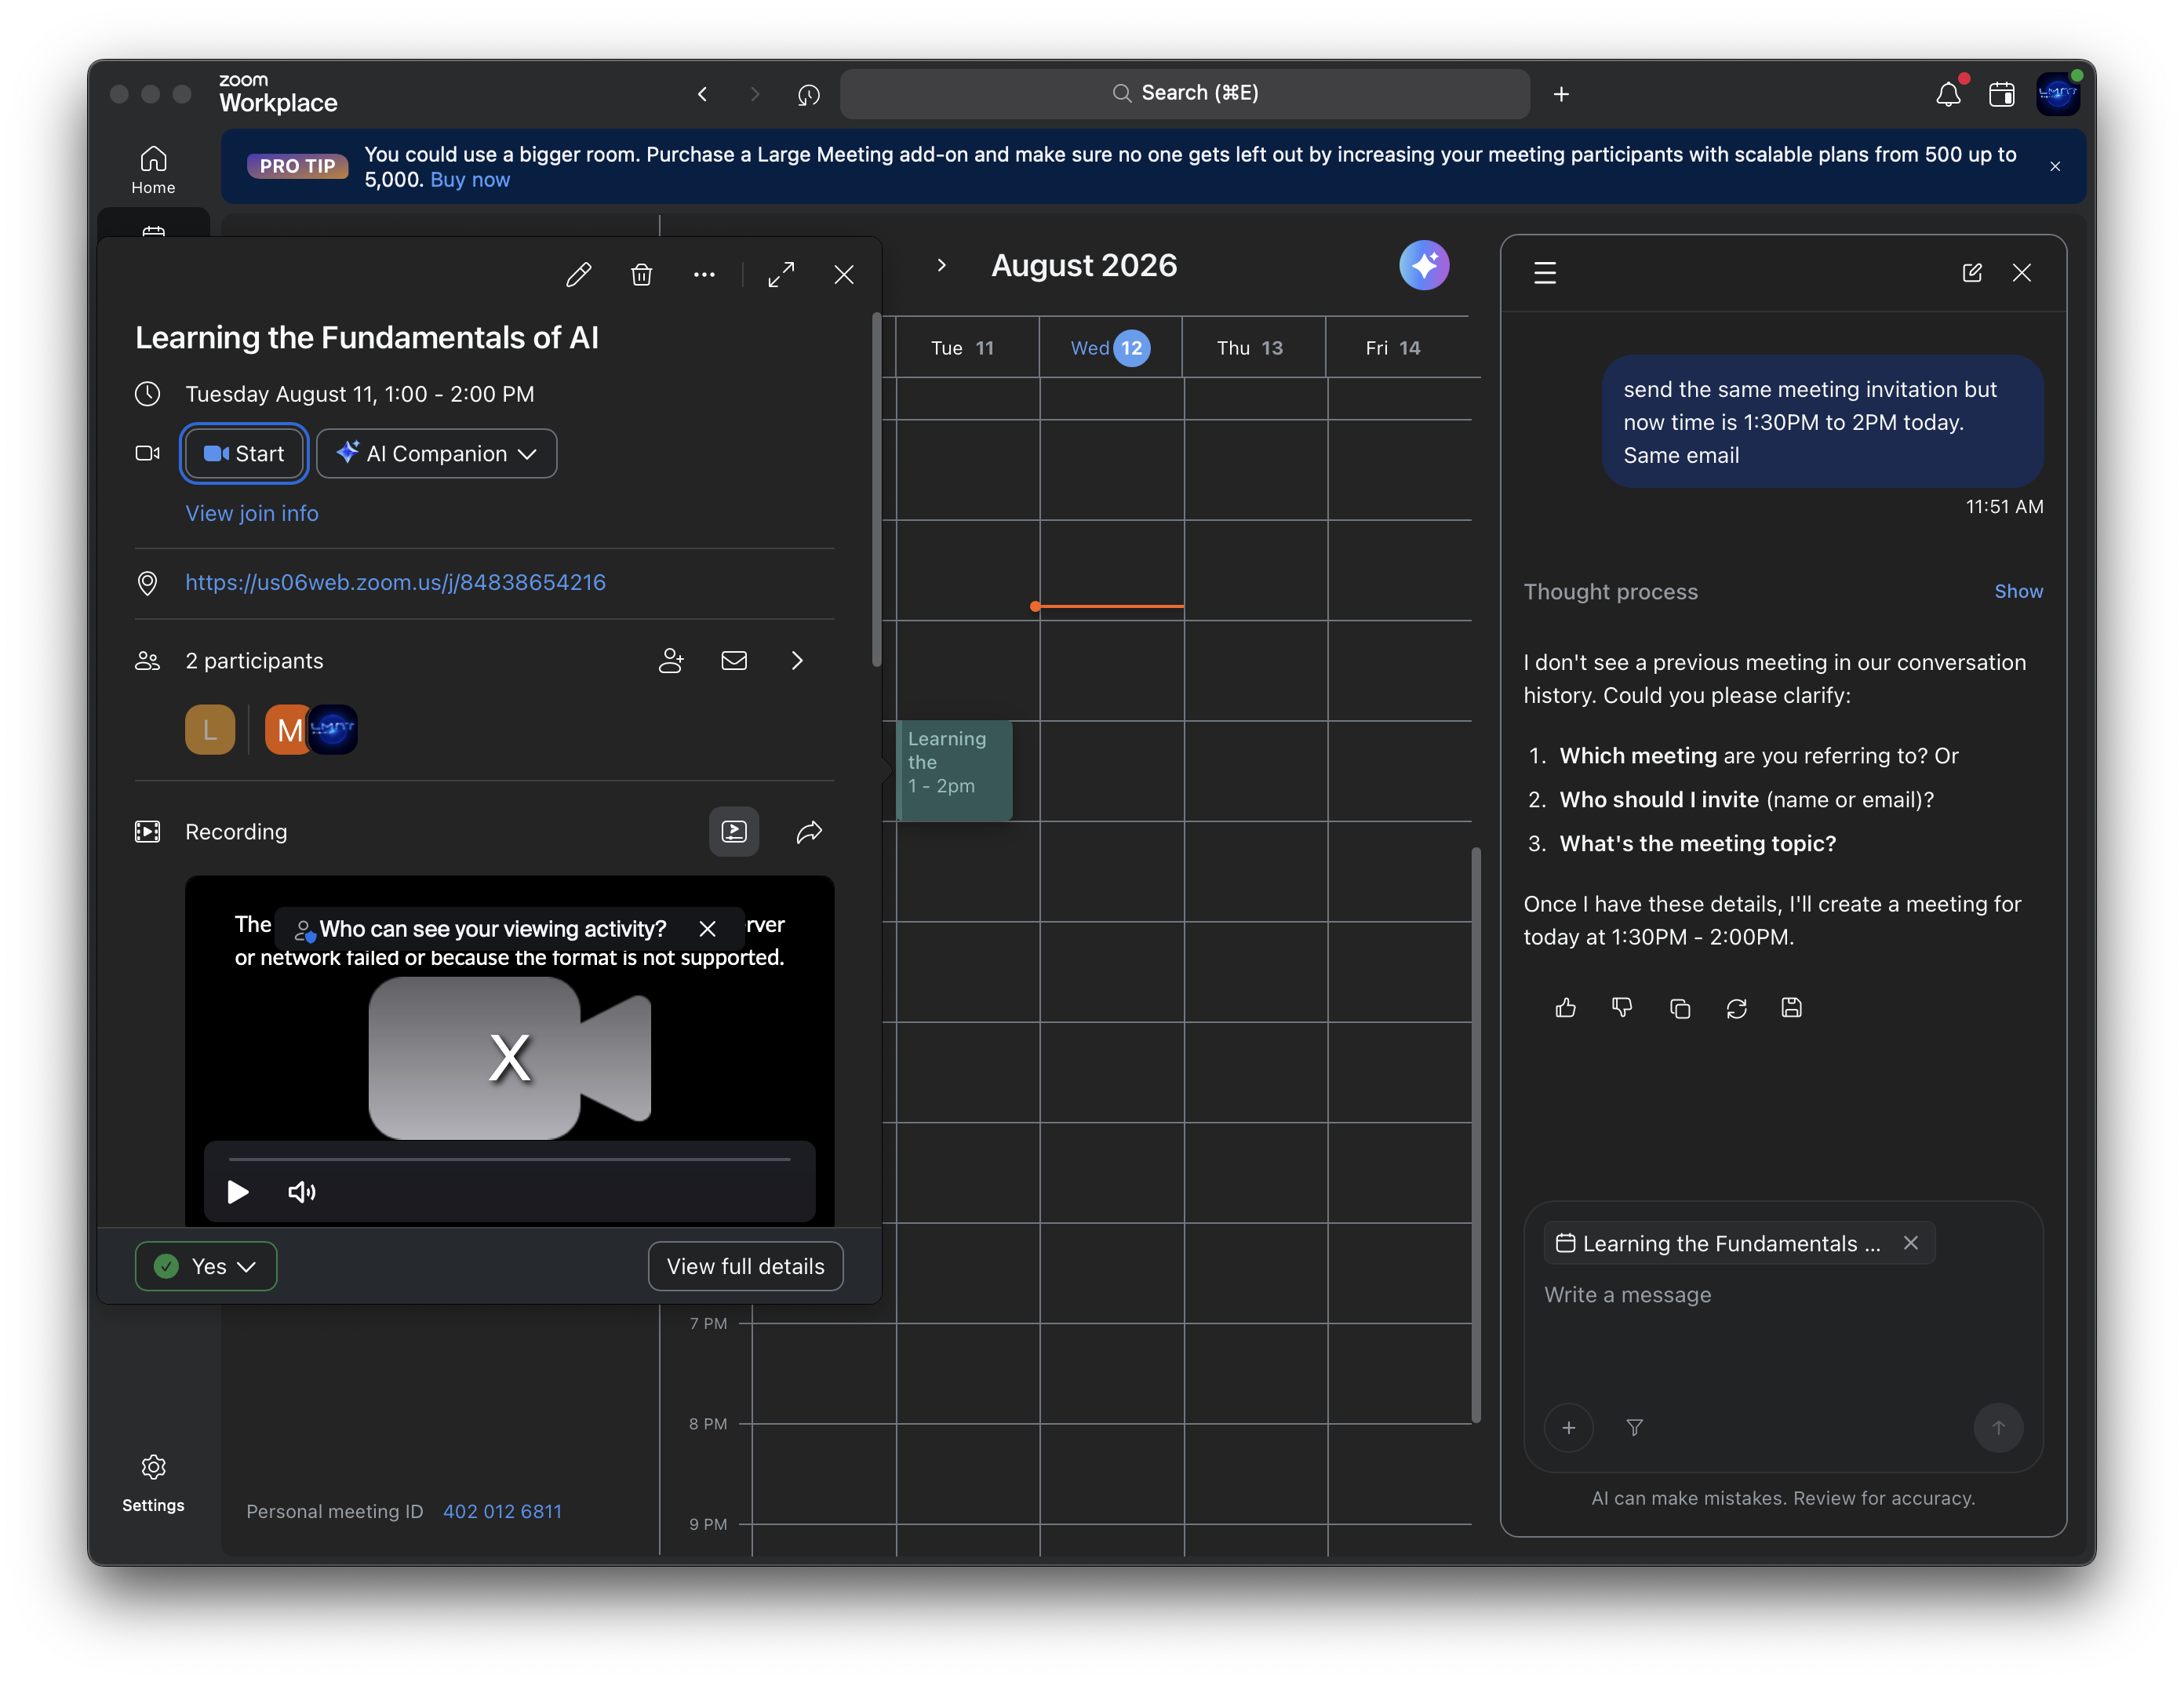Remove the Learning the Fundamentals context chip

point(1911,1242)
